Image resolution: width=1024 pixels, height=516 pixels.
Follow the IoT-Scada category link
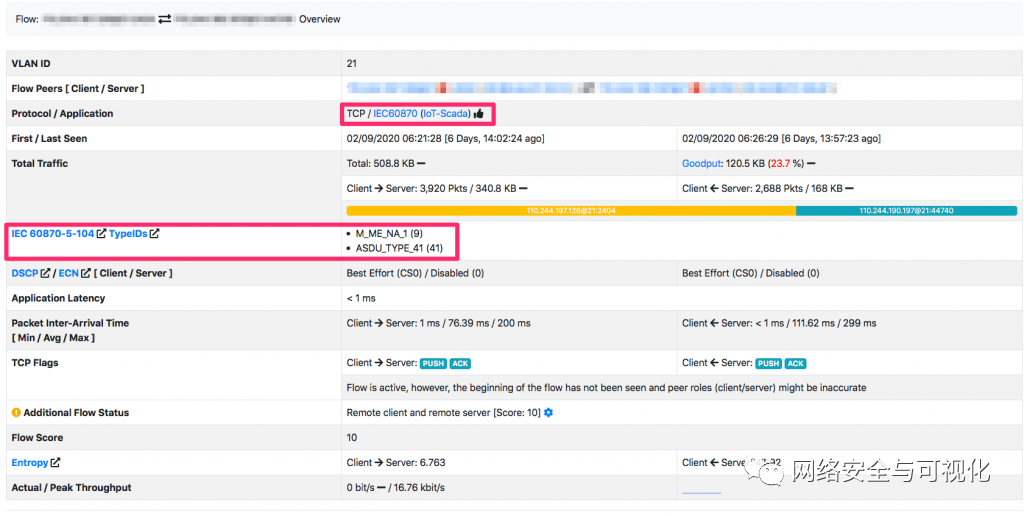click(x=445, y=114)
